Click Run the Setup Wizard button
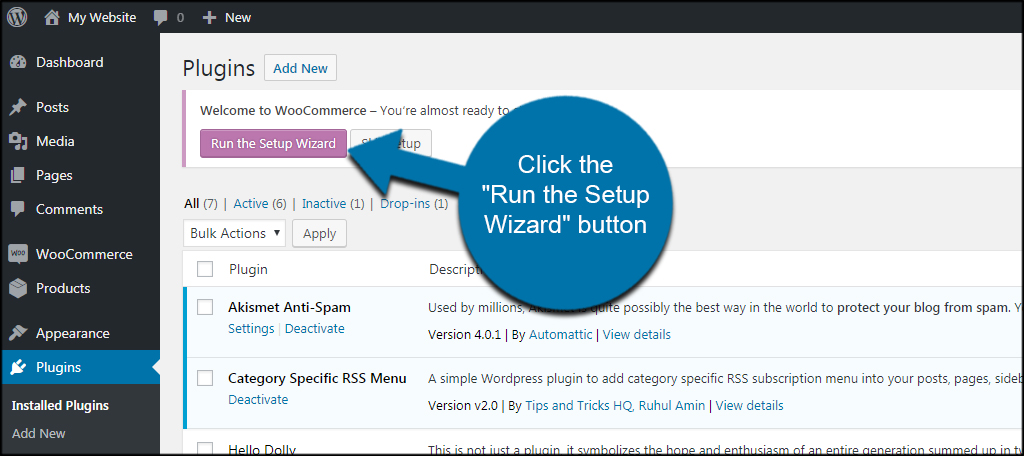The height and width of the screenshot is (456, 1024). [x=273, y=143]
